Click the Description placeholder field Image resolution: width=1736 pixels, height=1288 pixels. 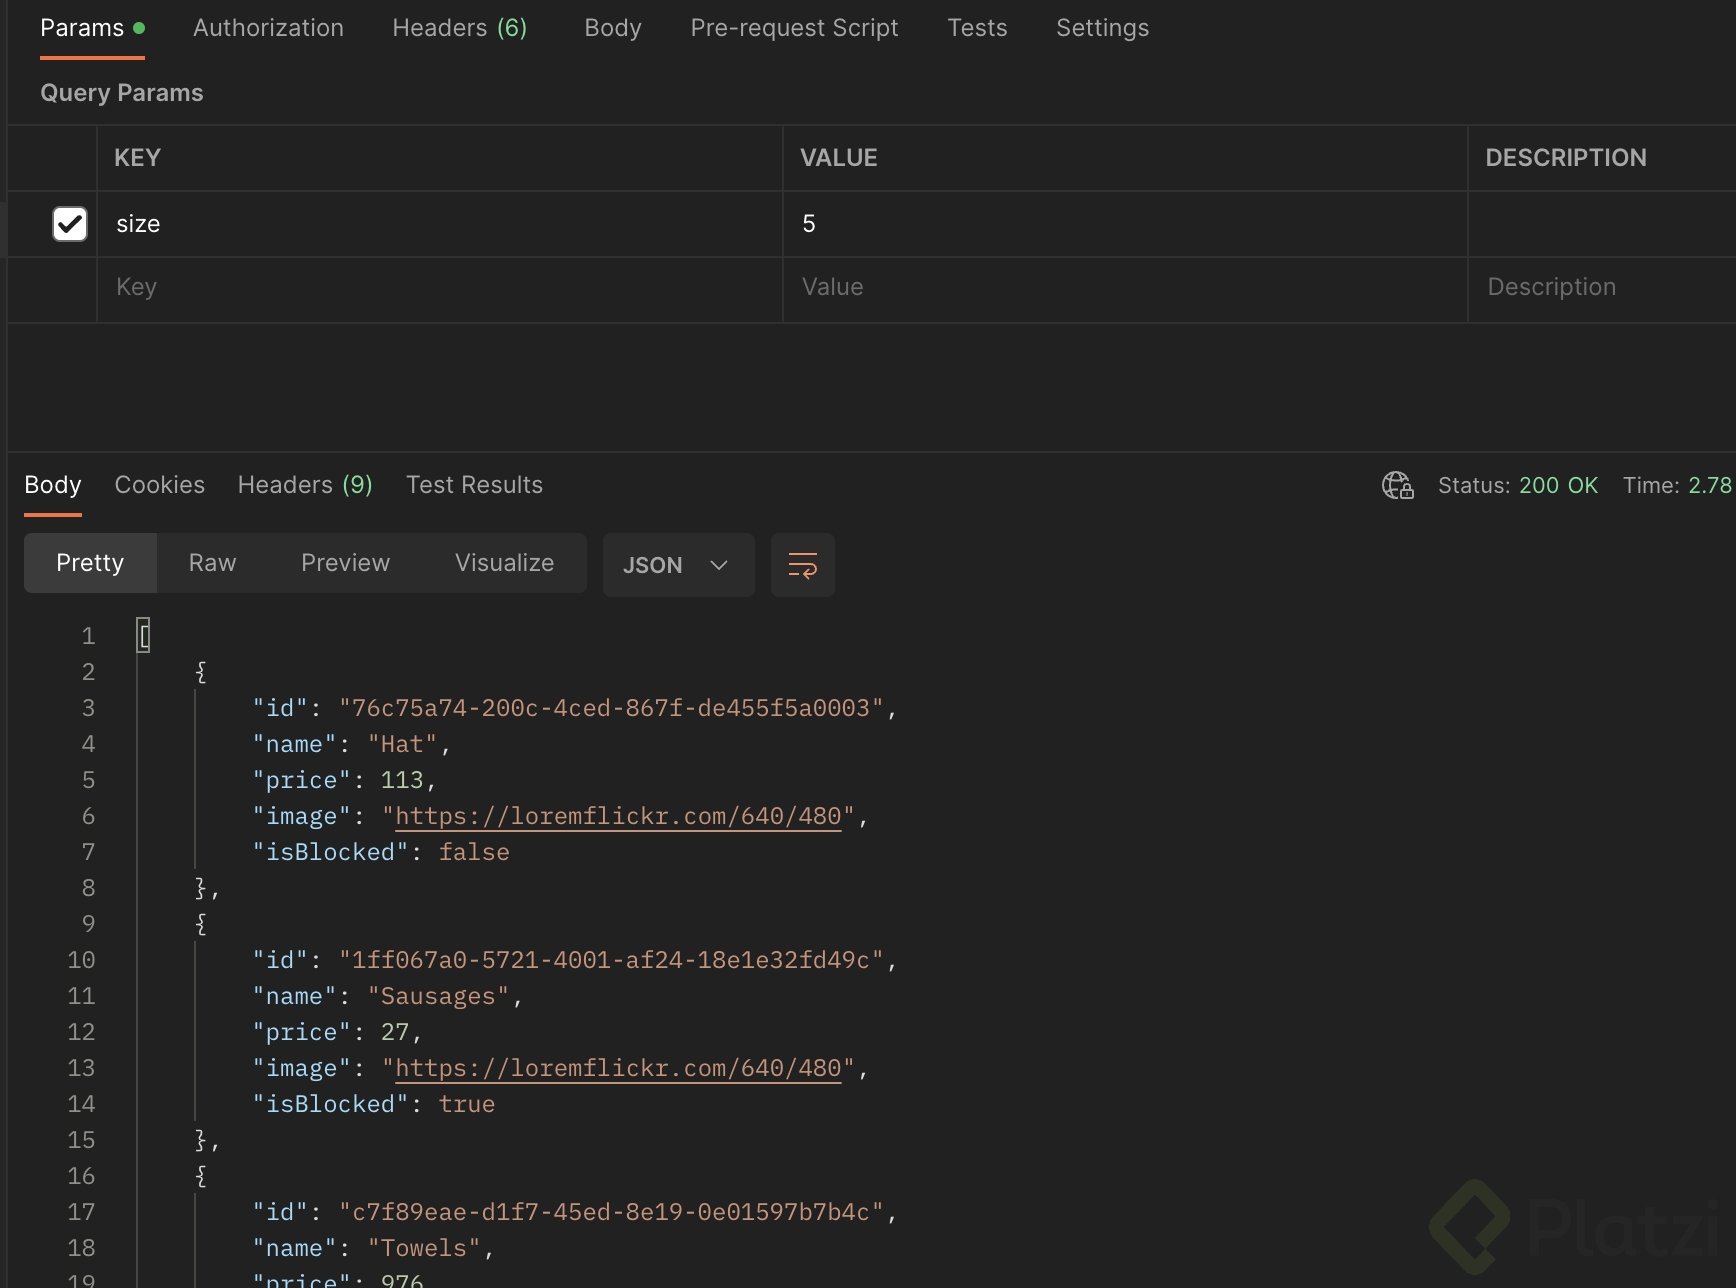tap(1602, 288)
